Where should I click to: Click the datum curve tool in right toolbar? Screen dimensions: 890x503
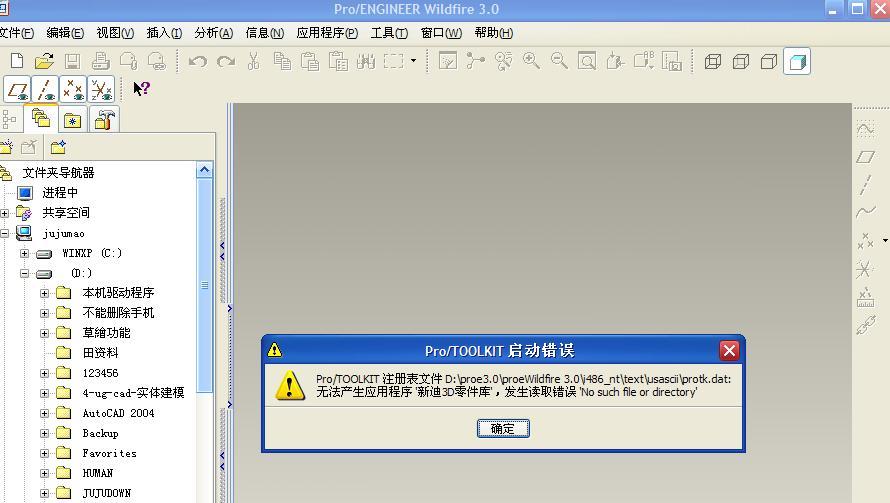coord(865,212)
